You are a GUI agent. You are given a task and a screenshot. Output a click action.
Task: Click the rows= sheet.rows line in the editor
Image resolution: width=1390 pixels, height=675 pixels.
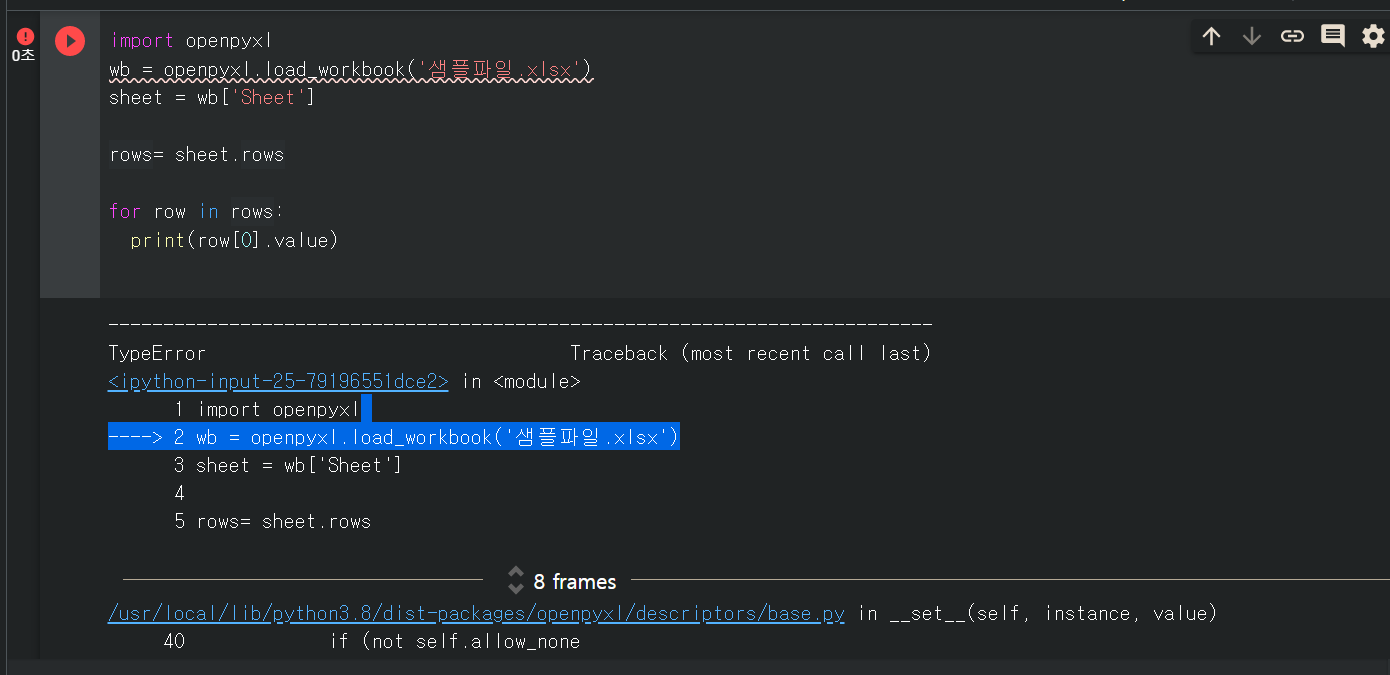tap(197, 155)
